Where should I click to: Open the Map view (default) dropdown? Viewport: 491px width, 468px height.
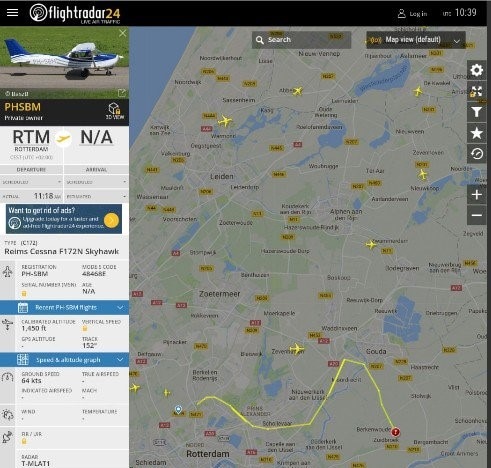(x=416, y=40)
